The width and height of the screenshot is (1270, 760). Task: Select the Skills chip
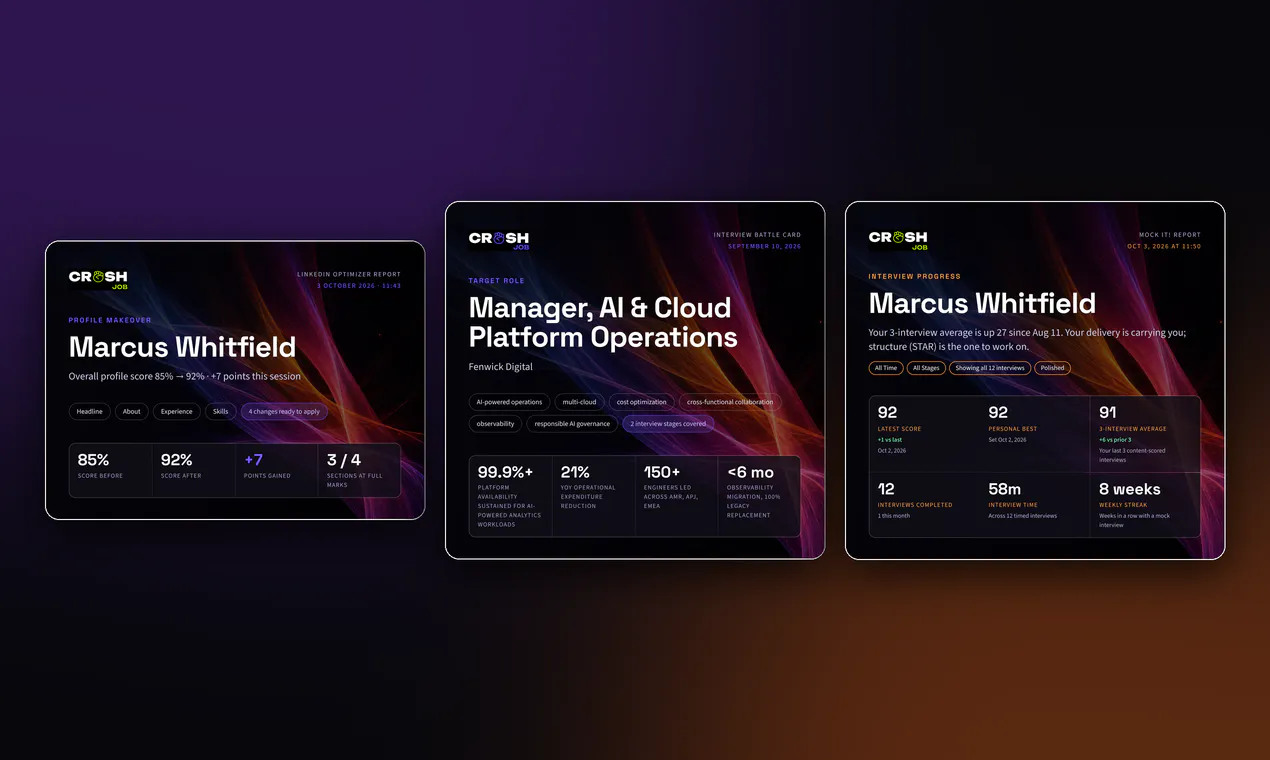click(x=220, y=411)
